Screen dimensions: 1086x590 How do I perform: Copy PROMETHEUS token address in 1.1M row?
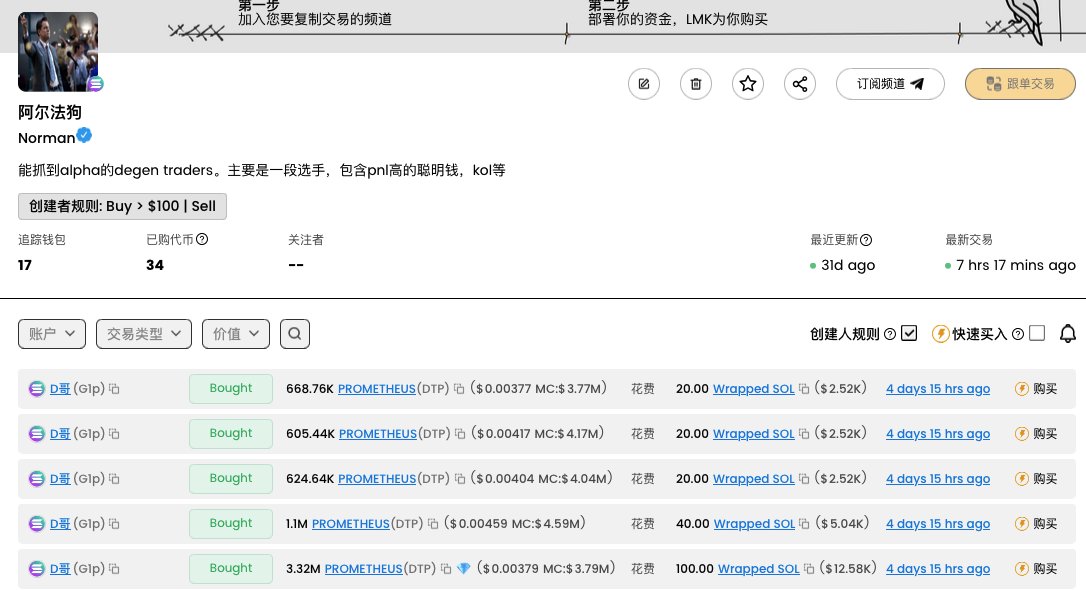pyautogui.click(x=433, y=524)
